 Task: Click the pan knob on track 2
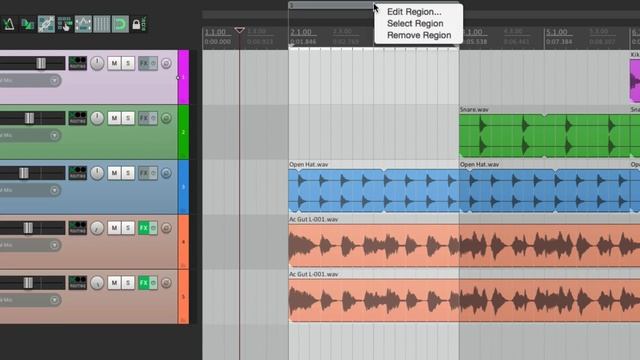click(97, 118)
